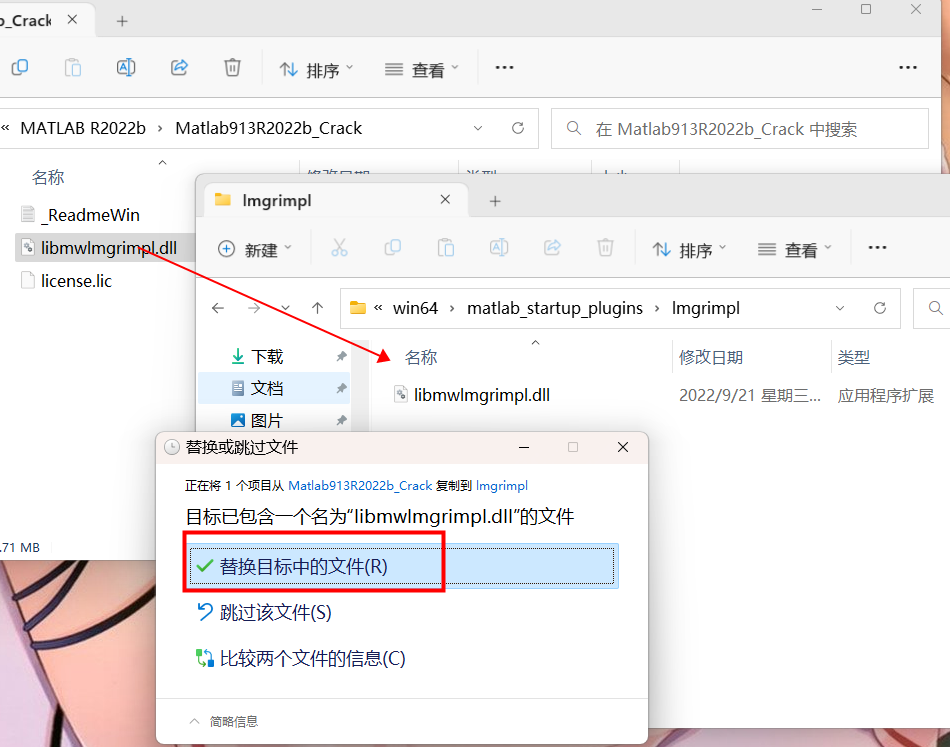Add a new tab next to lmgrimpl tab
This screenshot has width=950, height=747.
pos(494,201)
